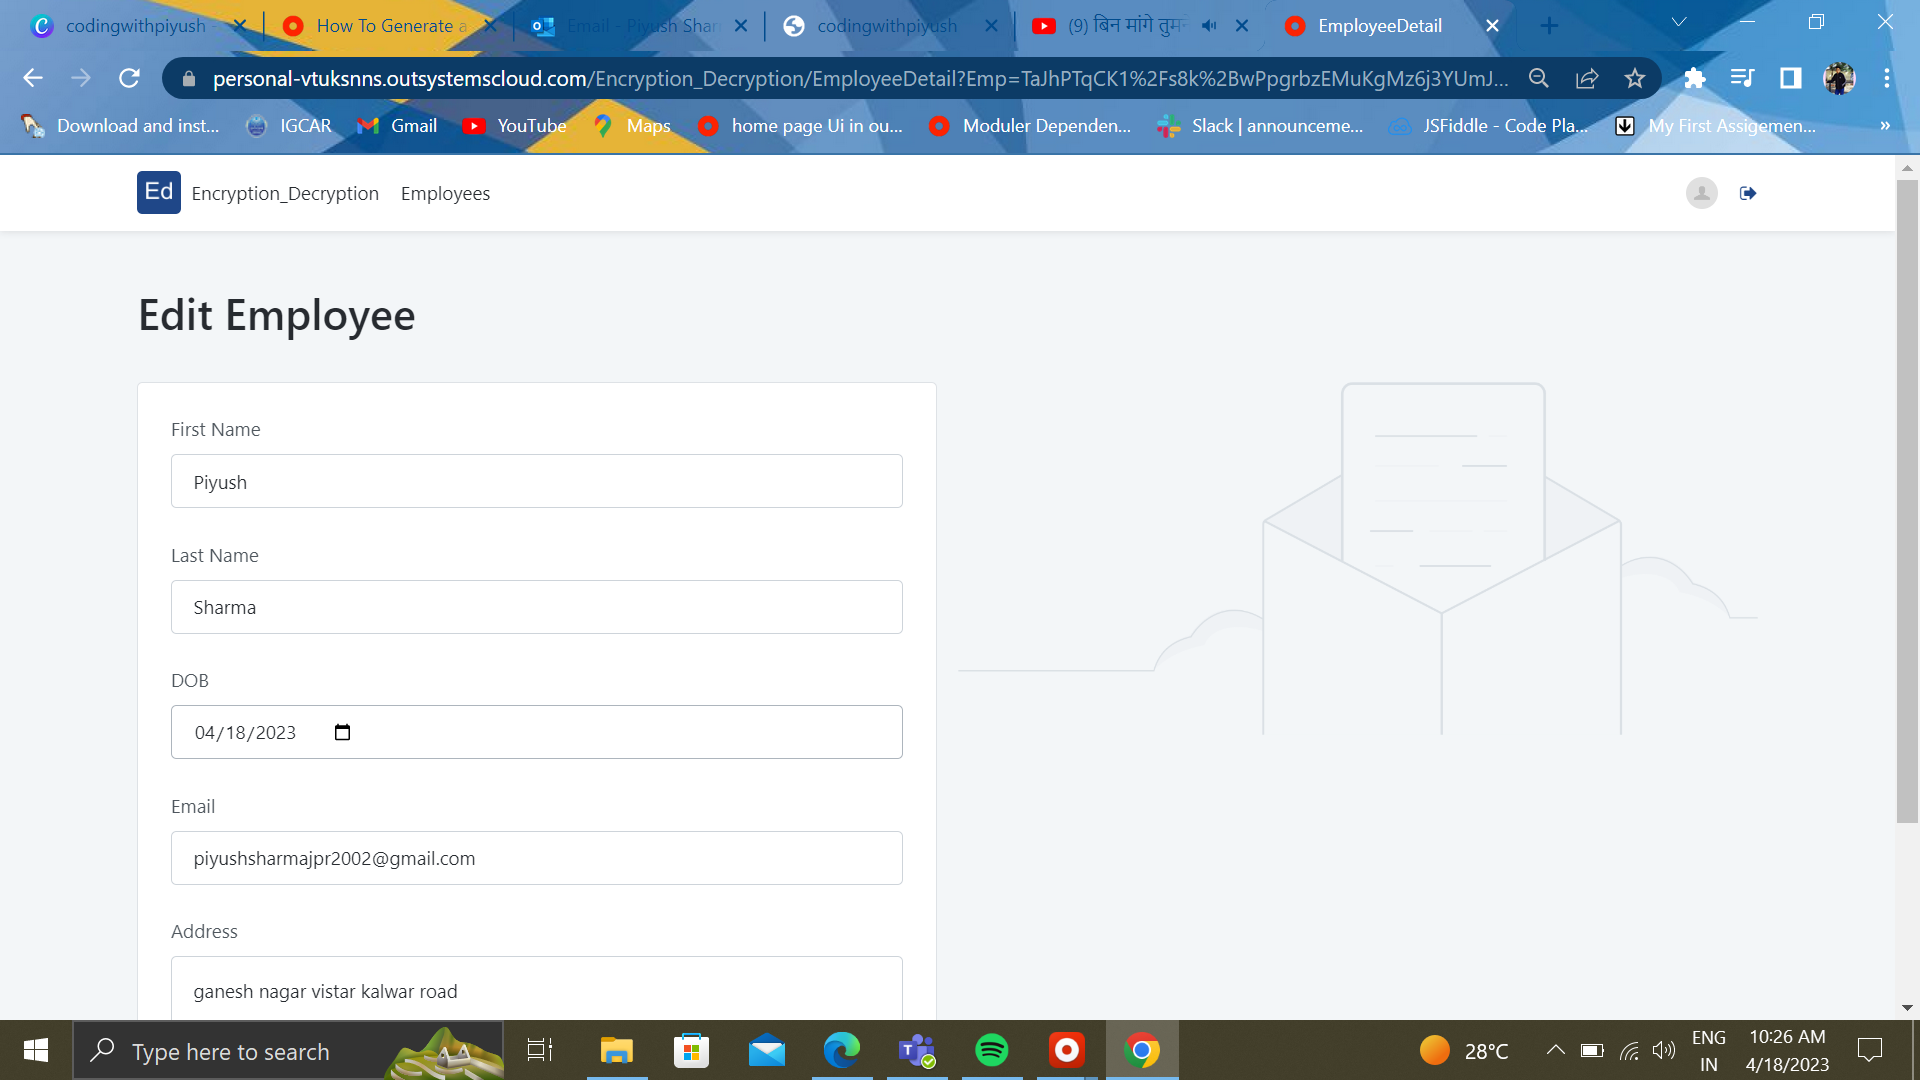Screen dimensions: 1920x1080
Task: Click the share page icon
Action: pyautogui.click(x=1586, y=78)
